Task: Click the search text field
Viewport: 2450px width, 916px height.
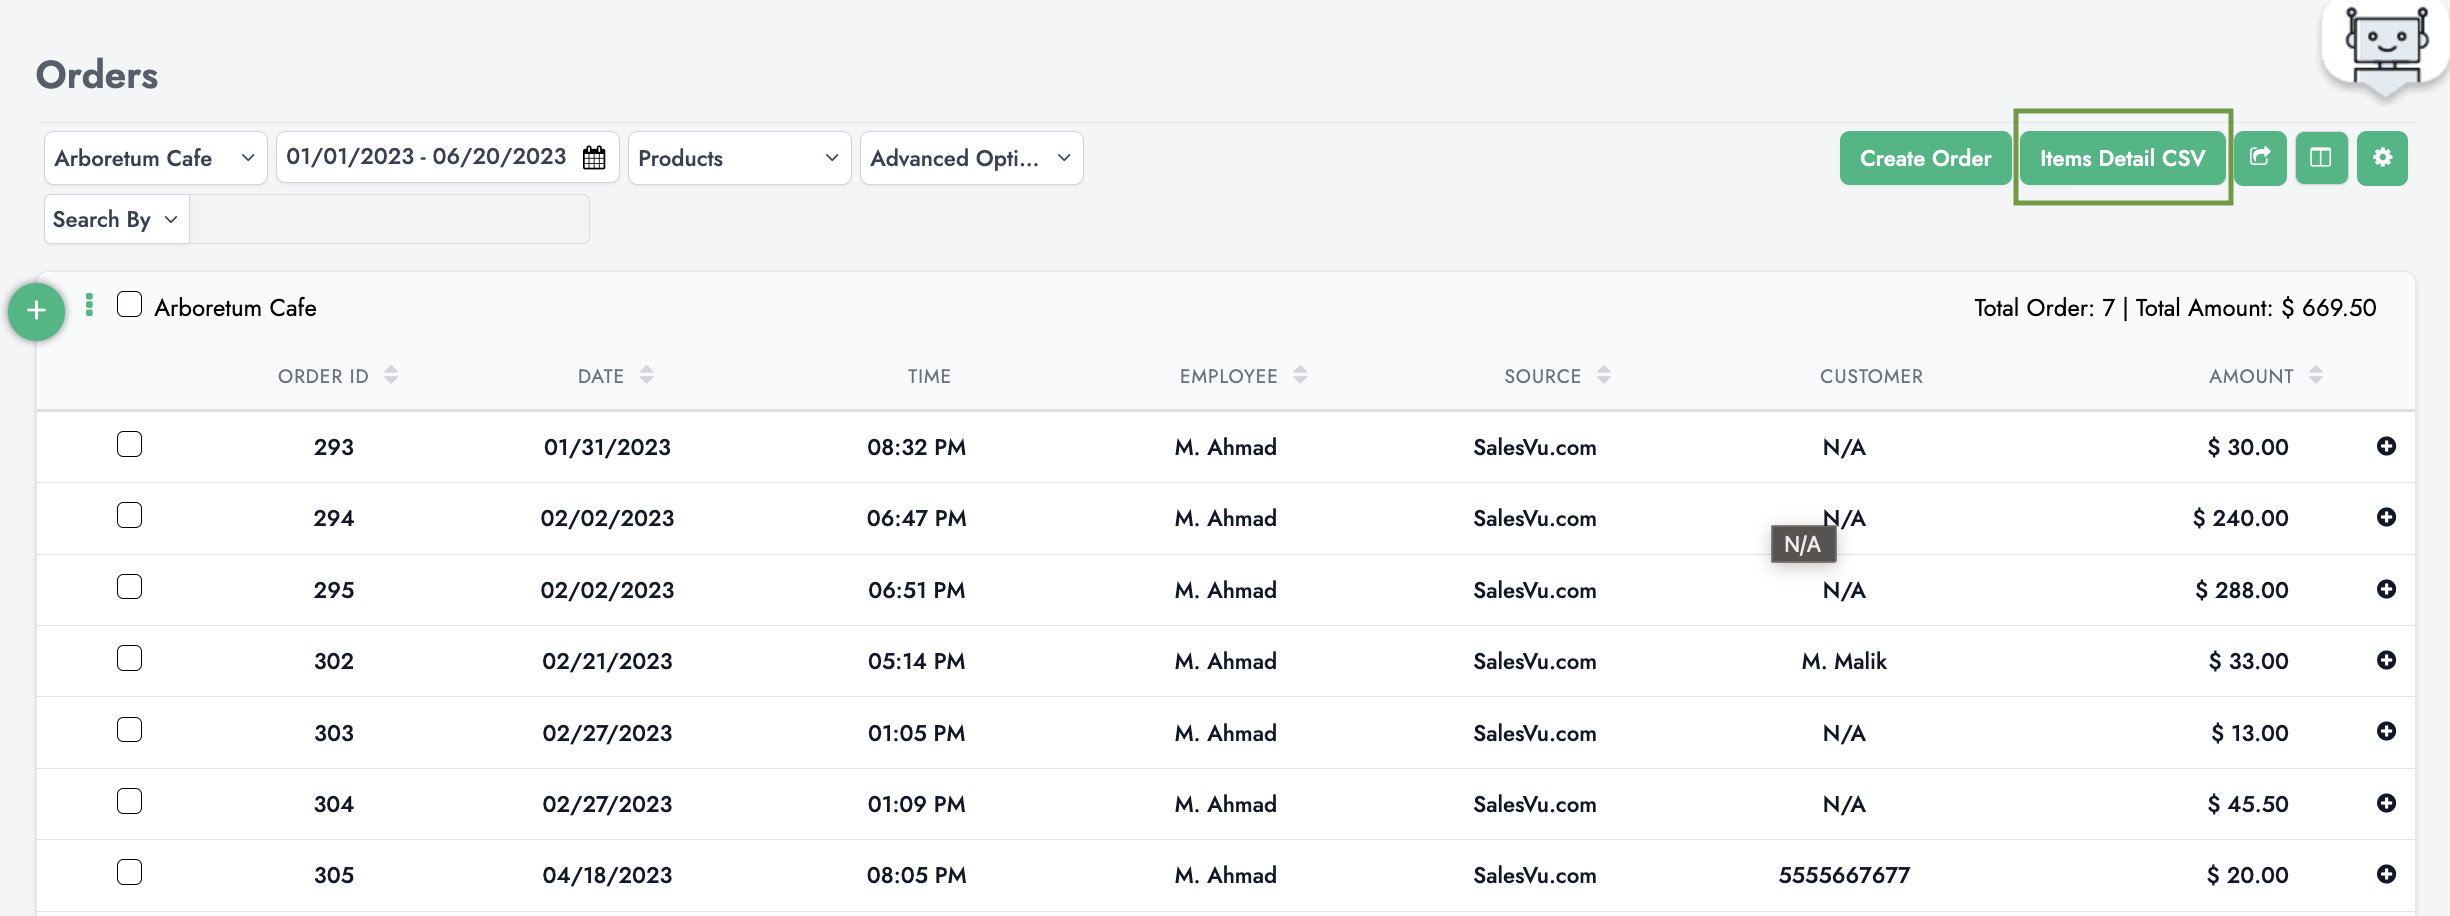Action: point(389,219)
